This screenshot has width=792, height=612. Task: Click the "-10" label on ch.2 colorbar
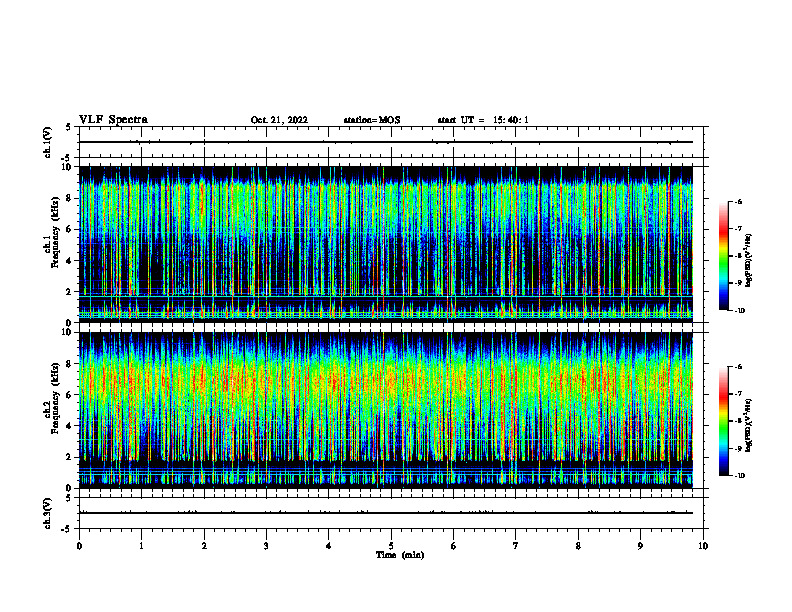(739, 476)
